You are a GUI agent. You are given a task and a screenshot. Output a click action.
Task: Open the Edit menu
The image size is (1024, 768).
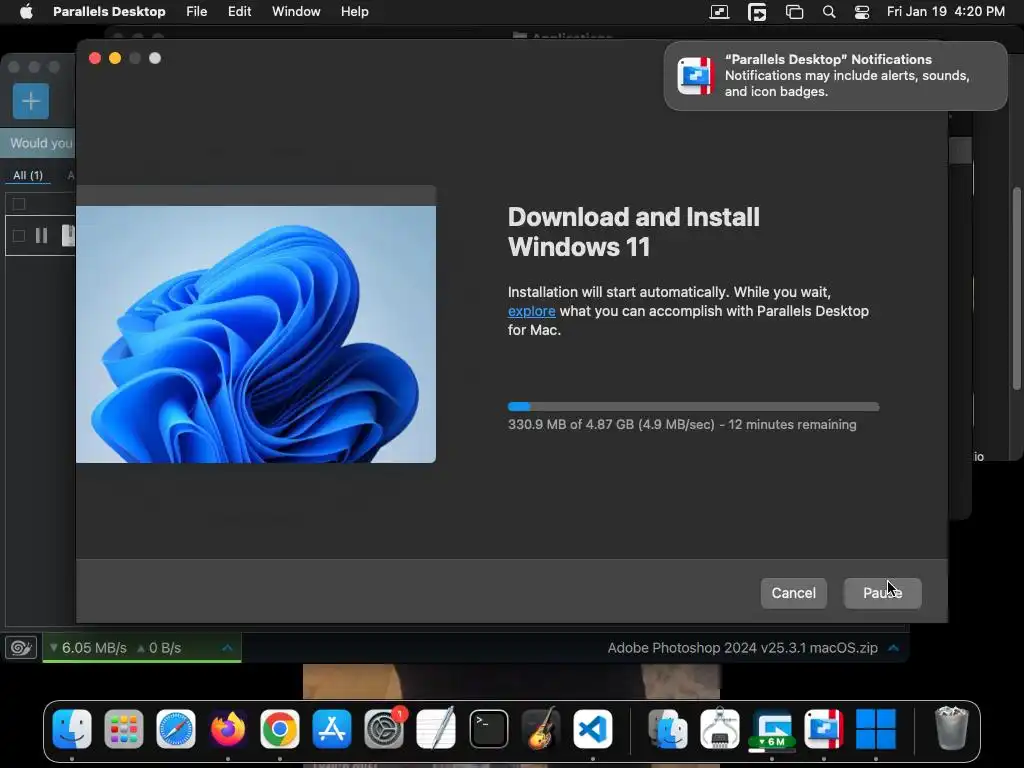point(239,12)
